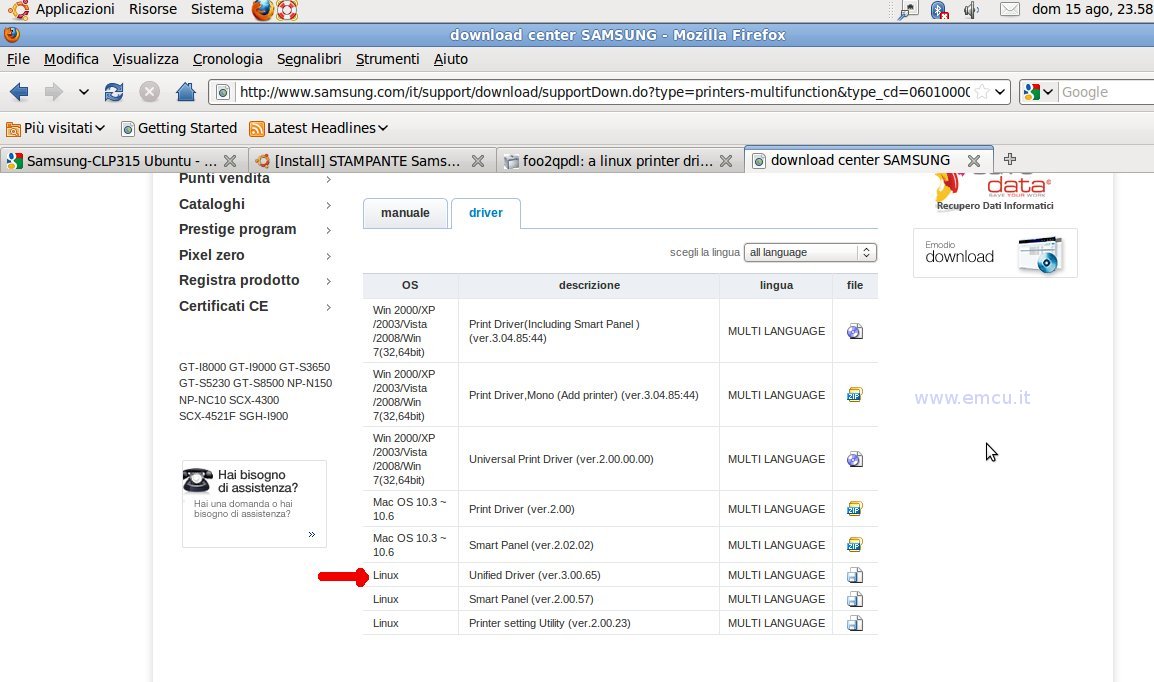Switch to the [Install] STAMPANTE Samsung tab
Screen dimensions: 1154x682
click(x=359, y=160)
